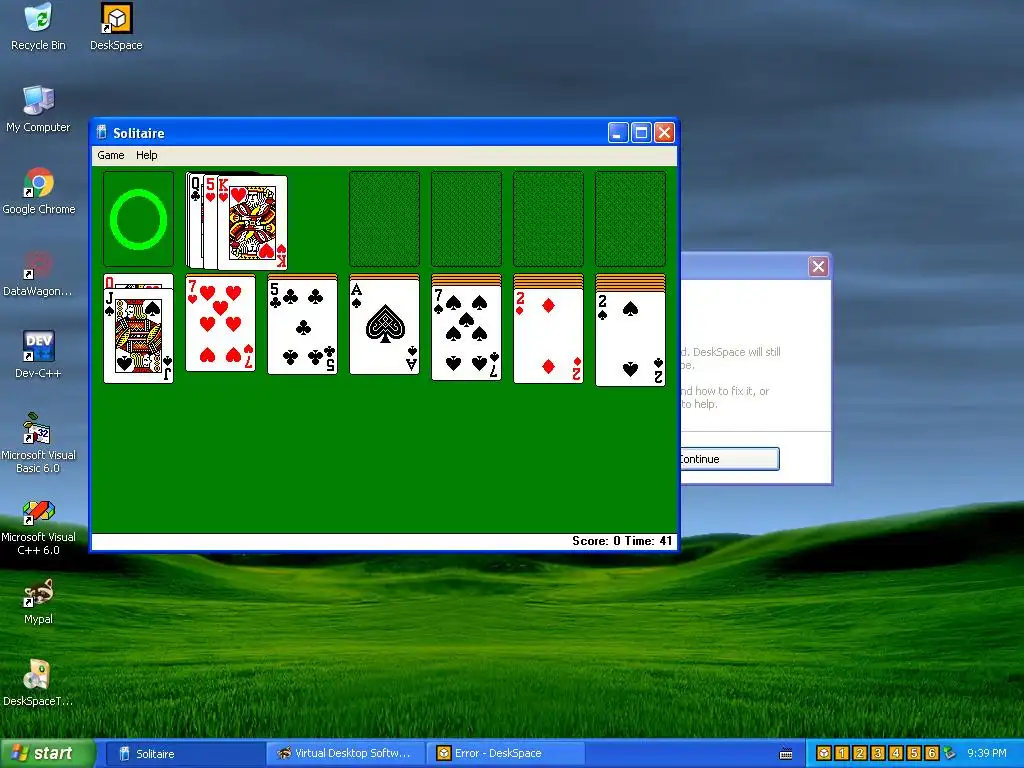Select the DeskSpaceT... installer desktop icon
The height and width of the screenshot is (768, 1024).
pyautogui.click(x=38, y=684)
